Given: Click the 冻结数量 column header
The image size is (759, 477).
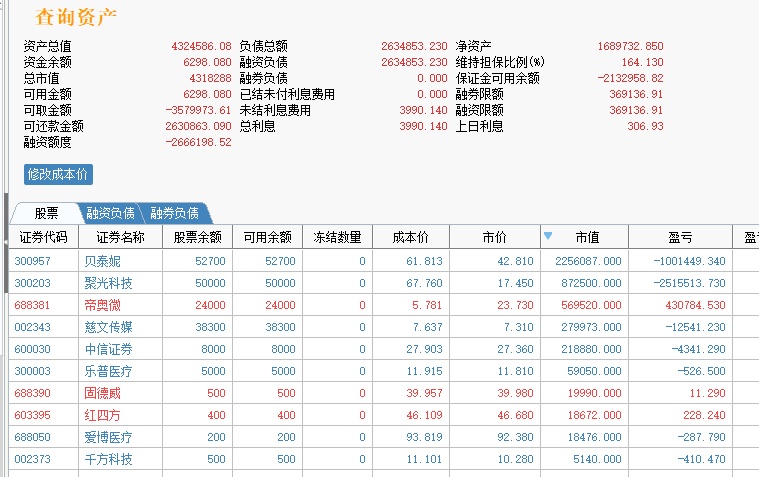Looking at the screenshot, I should (337, 237).
